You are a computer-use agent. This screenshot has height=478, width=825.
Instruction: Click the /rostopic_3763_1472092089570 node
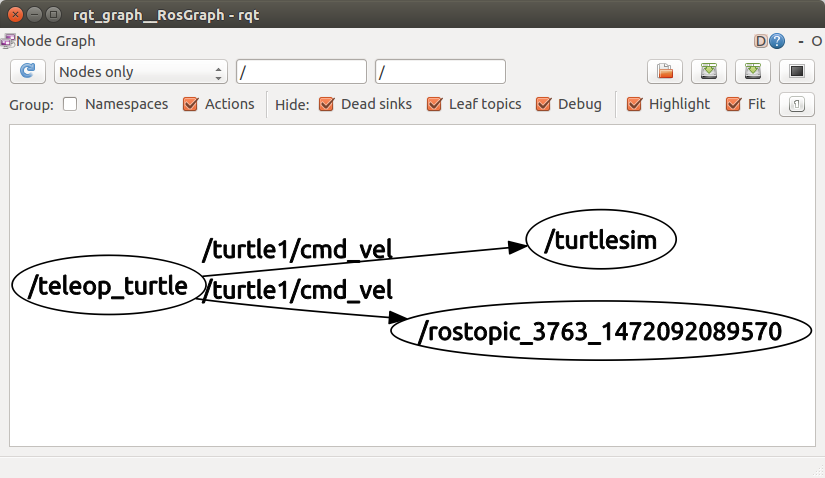(600, 331)
